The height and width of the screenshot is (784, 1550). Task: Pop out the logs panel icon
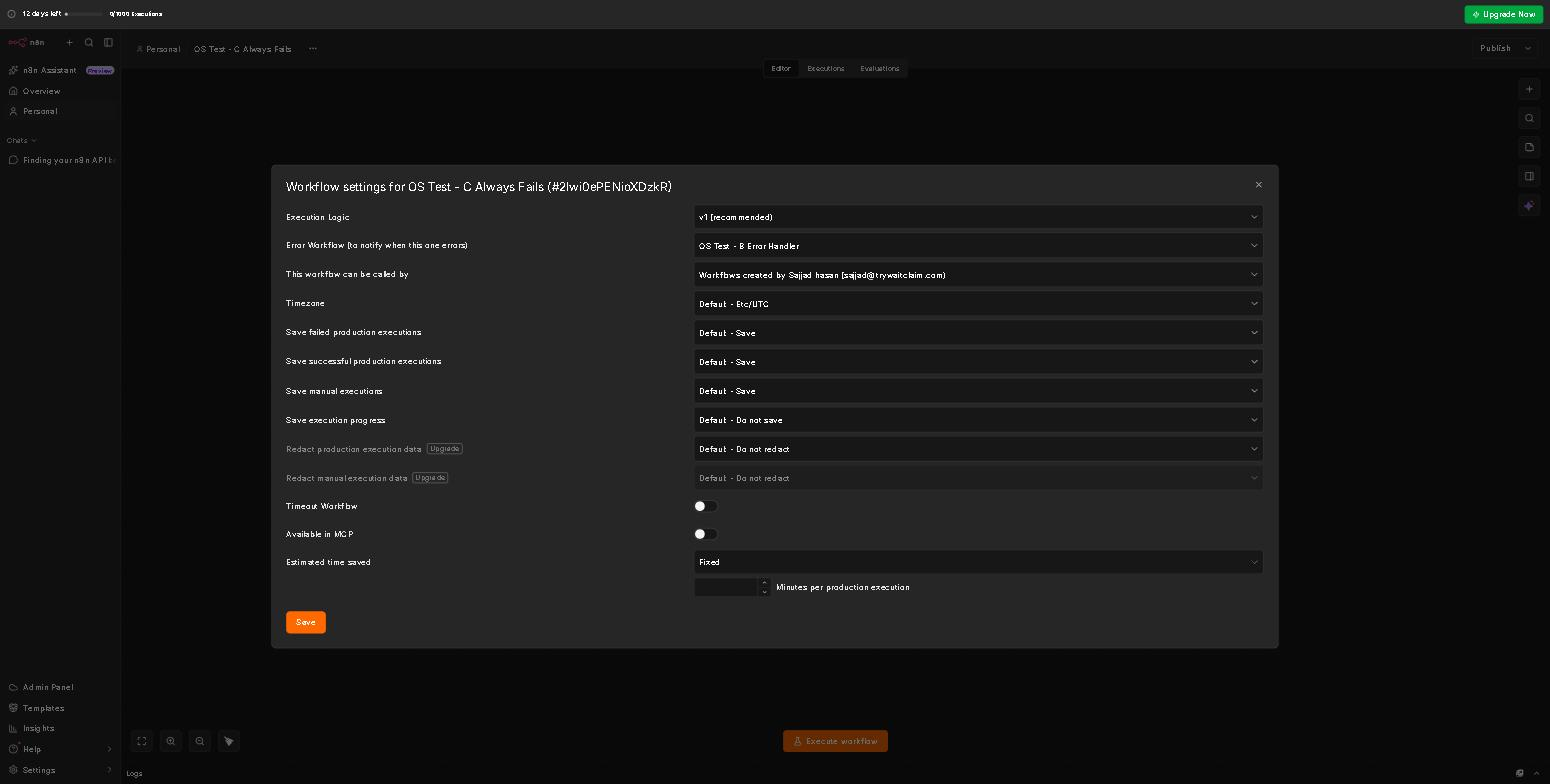point(1520,773)
